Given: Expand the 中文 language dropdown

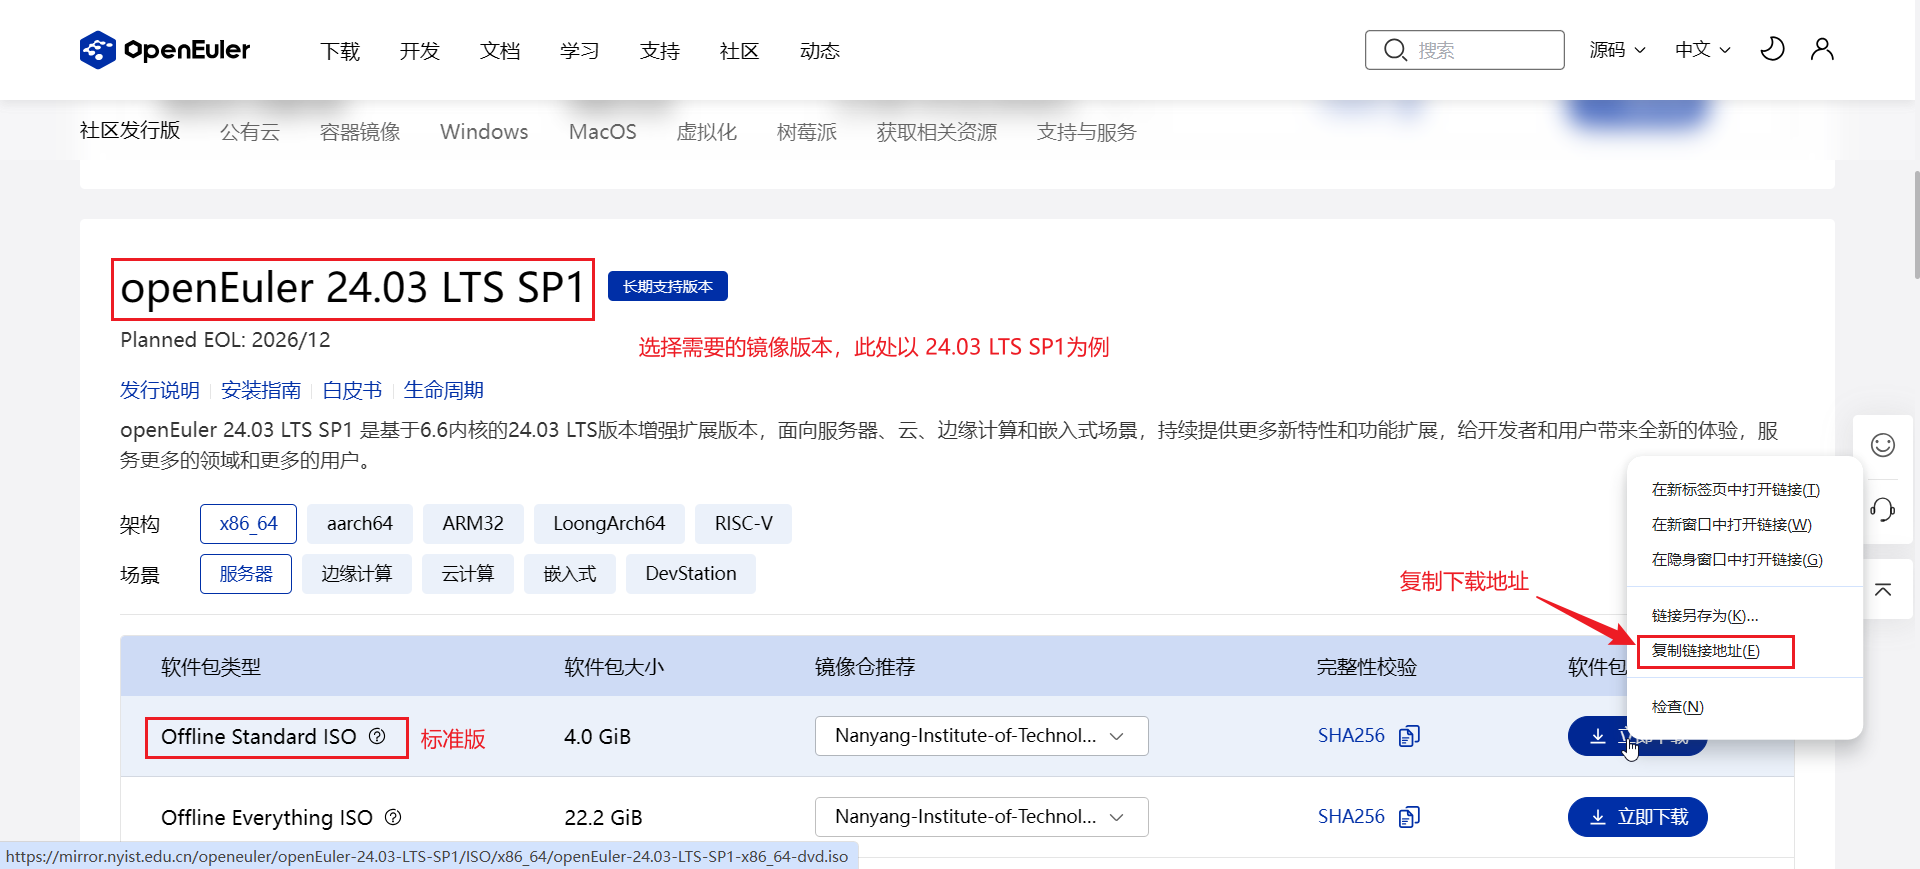Looking at the screenshot, I should pyautogui.click(x=1703, y=50).
